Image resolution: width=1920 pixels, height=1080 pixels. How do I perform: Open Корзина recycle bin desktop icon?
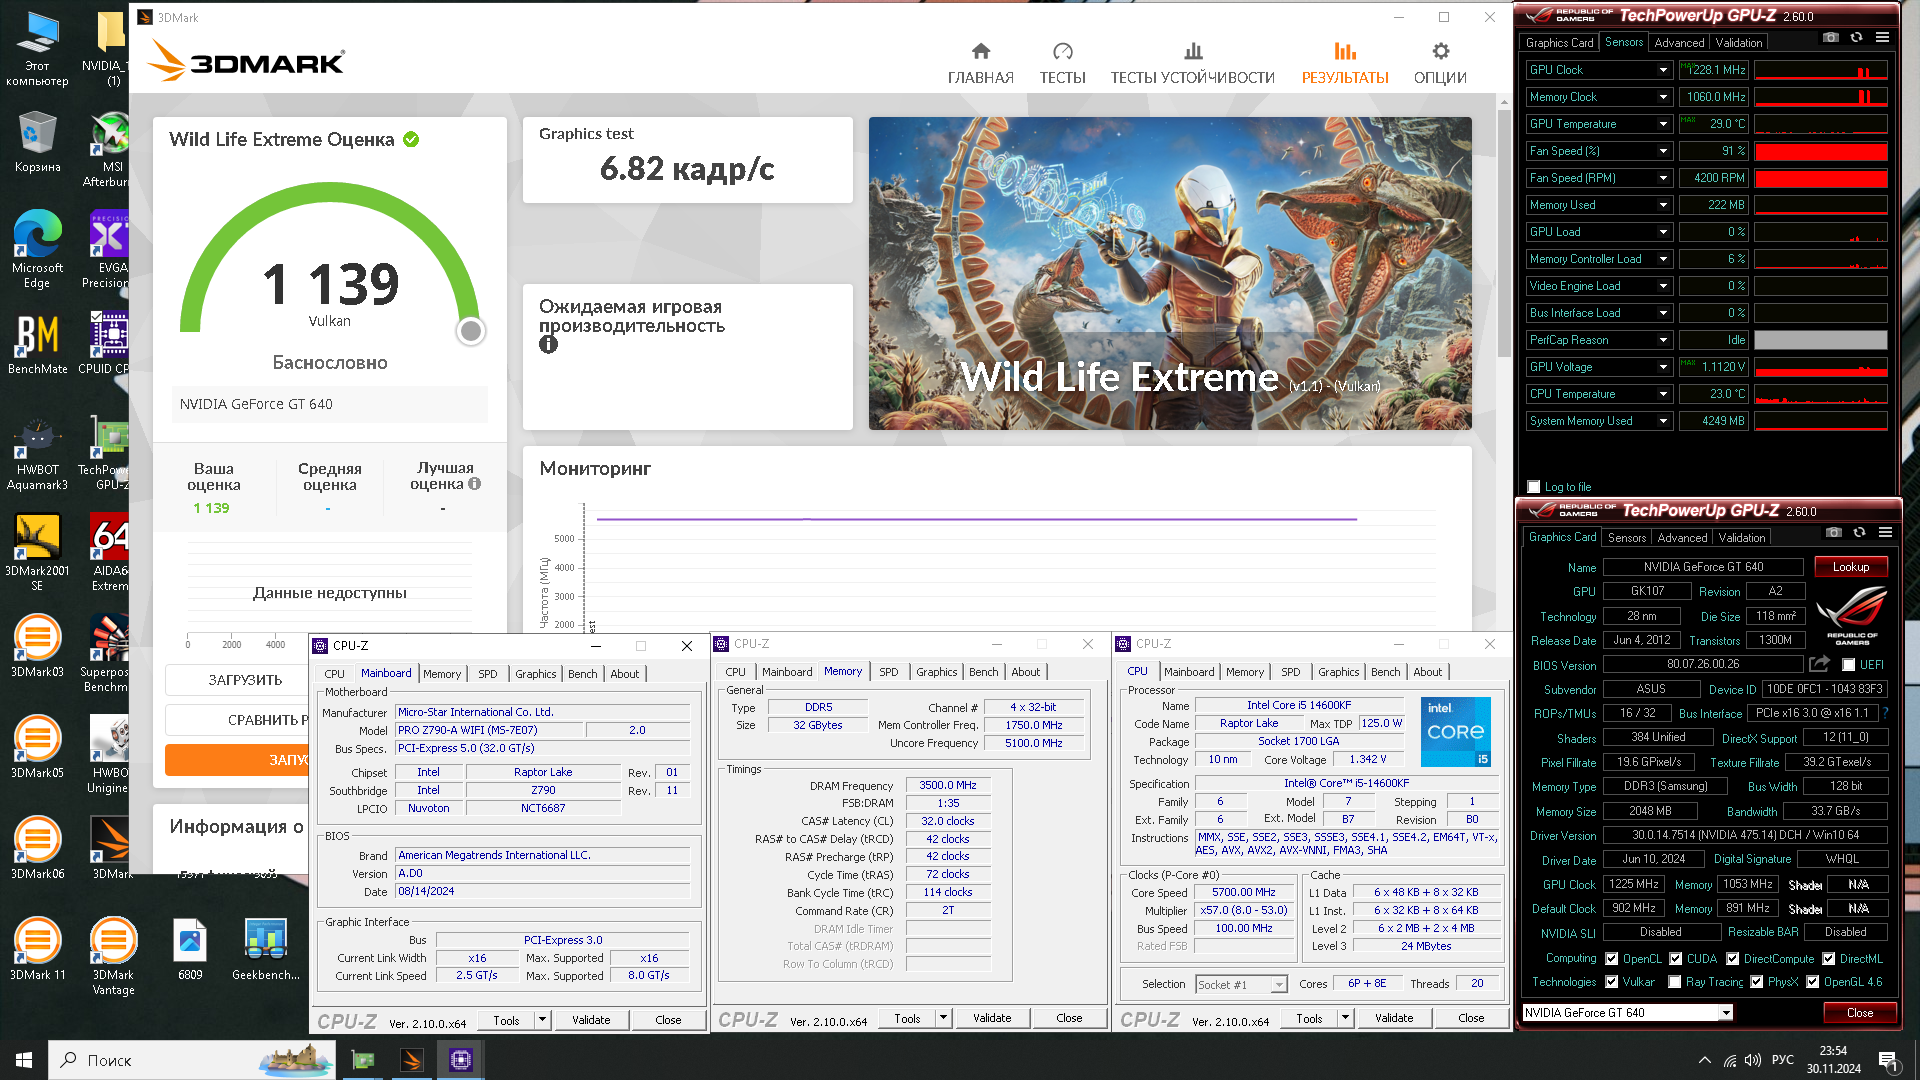[x=37, y=143]
